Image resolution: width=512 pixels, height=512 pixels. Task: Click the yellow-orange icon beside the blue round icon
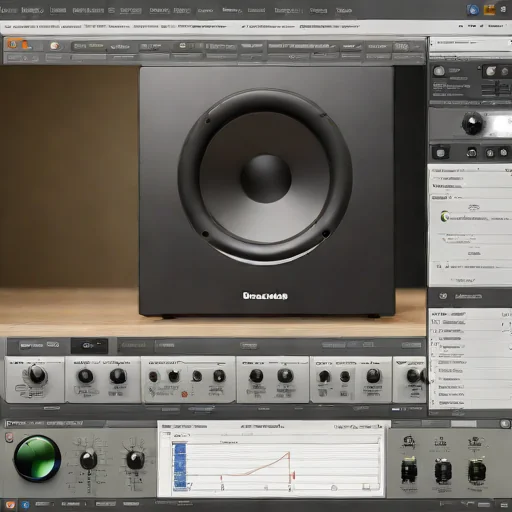point(489,10)
